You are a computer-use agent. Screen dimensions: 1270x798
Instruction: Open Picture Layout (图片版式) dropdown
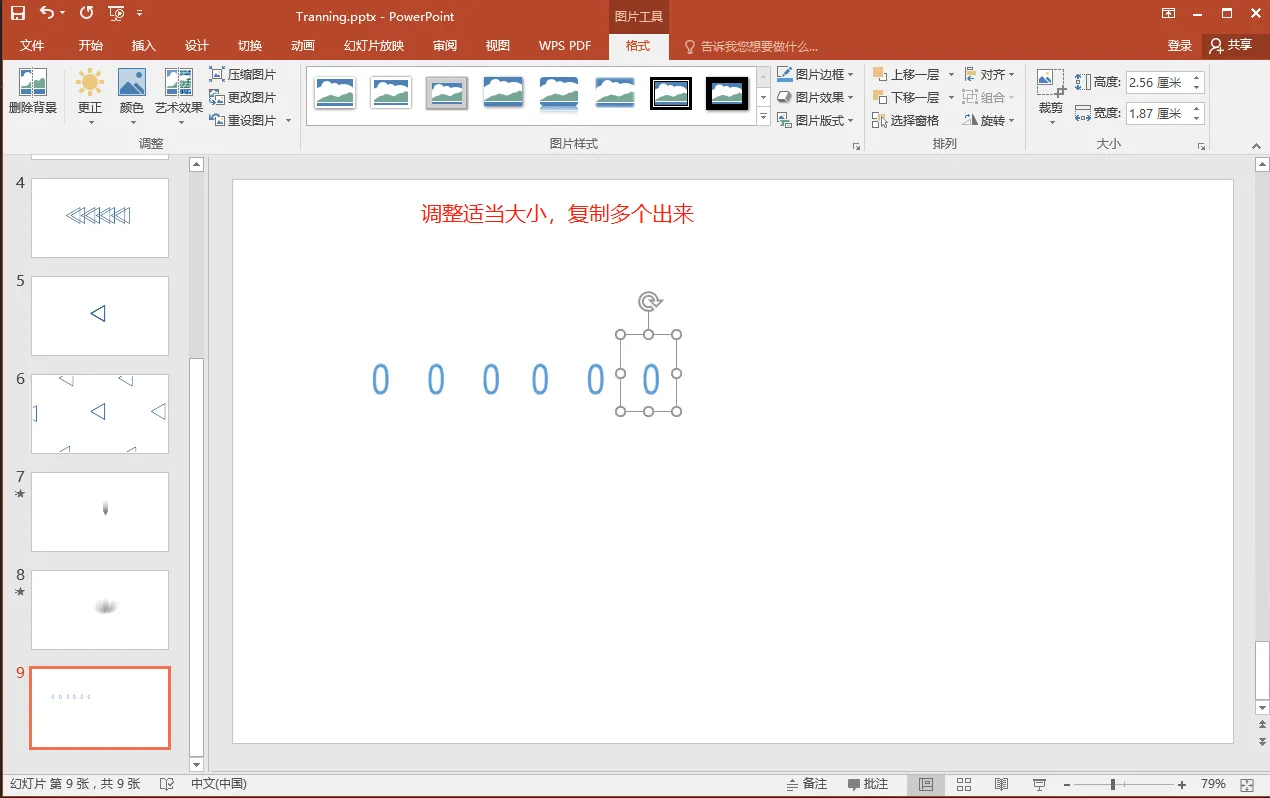coord(816,120)
